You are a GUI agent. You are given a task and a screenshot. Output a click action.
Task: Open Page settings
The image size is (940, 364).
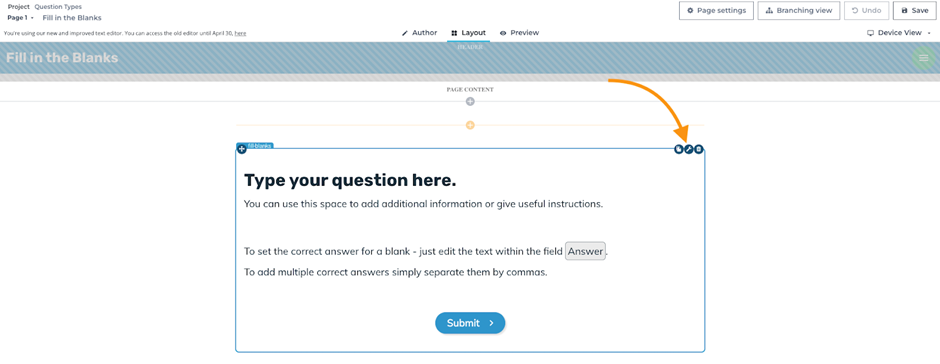716,10
